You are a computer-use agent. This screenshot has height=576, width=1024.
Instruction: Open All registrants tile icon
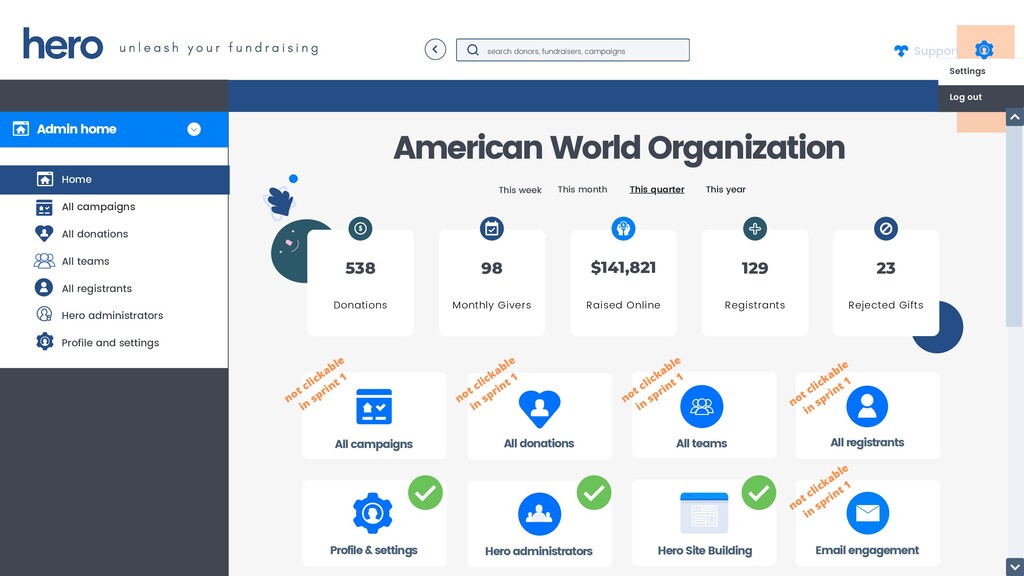(x=867, y=406)
